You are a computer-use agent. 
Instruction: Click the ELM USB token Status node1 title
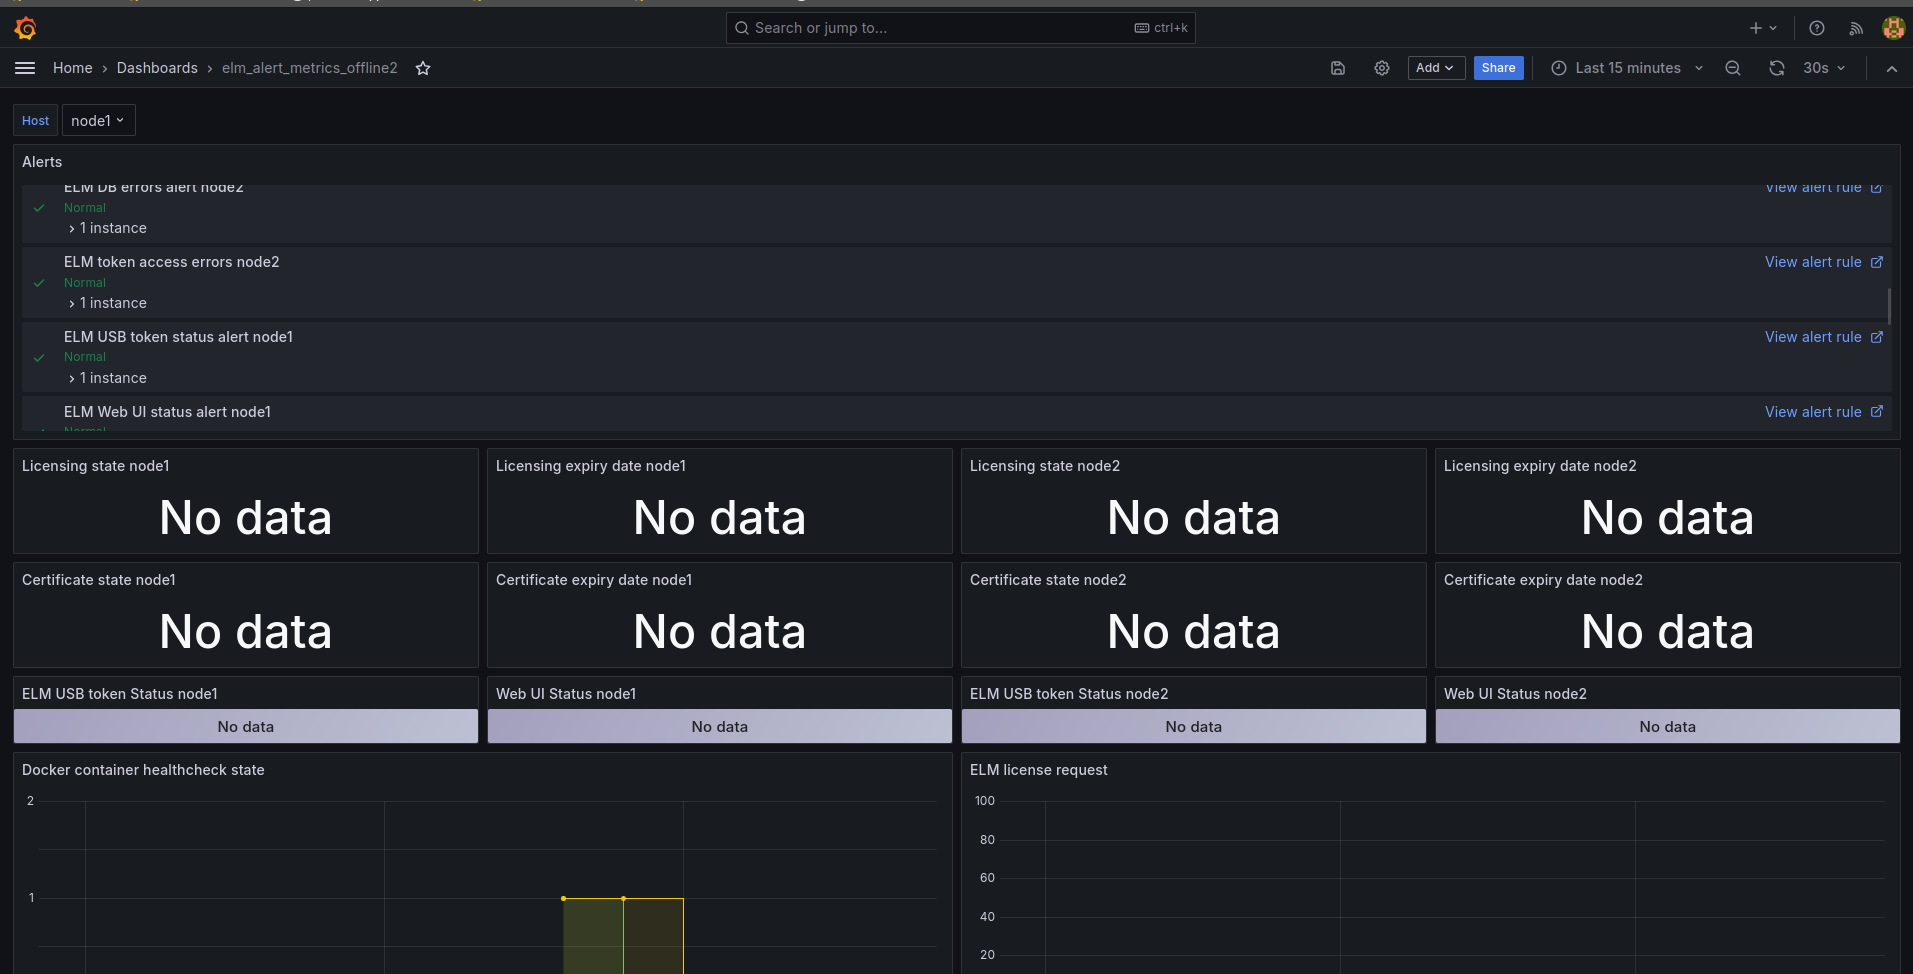coord(120,694)
